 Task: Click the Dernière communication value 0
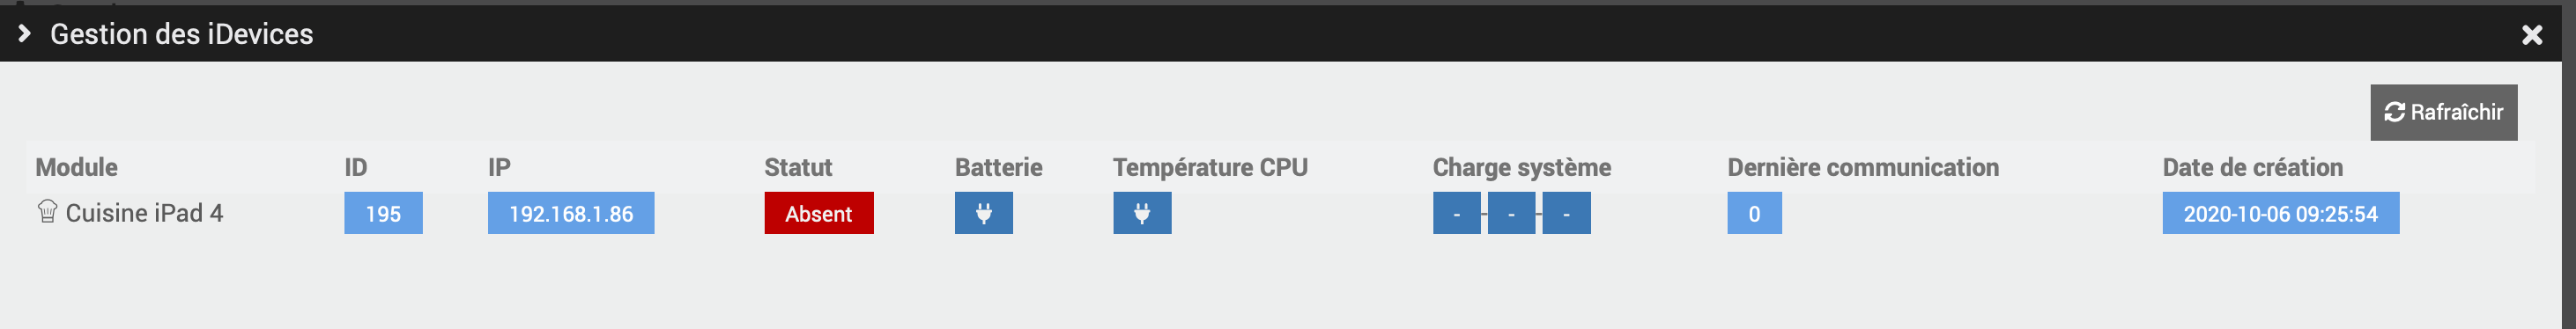pyautogui.click(x=1754, y=213)
